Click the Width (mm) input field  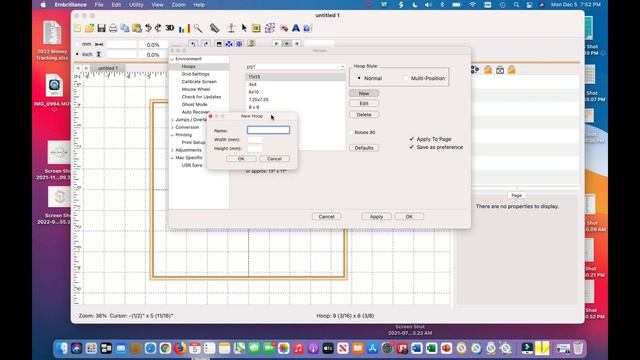(x=255, y=140)
